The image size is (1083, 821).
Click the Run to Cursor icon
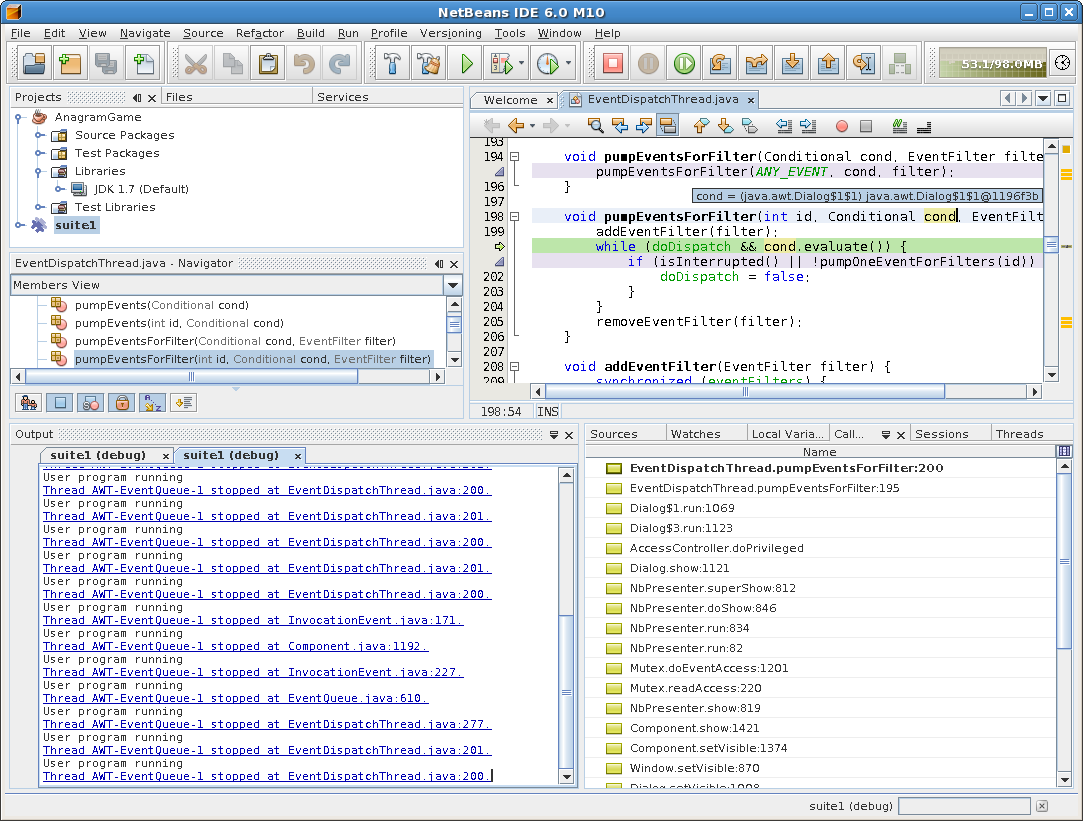click(x=864, y=64)
